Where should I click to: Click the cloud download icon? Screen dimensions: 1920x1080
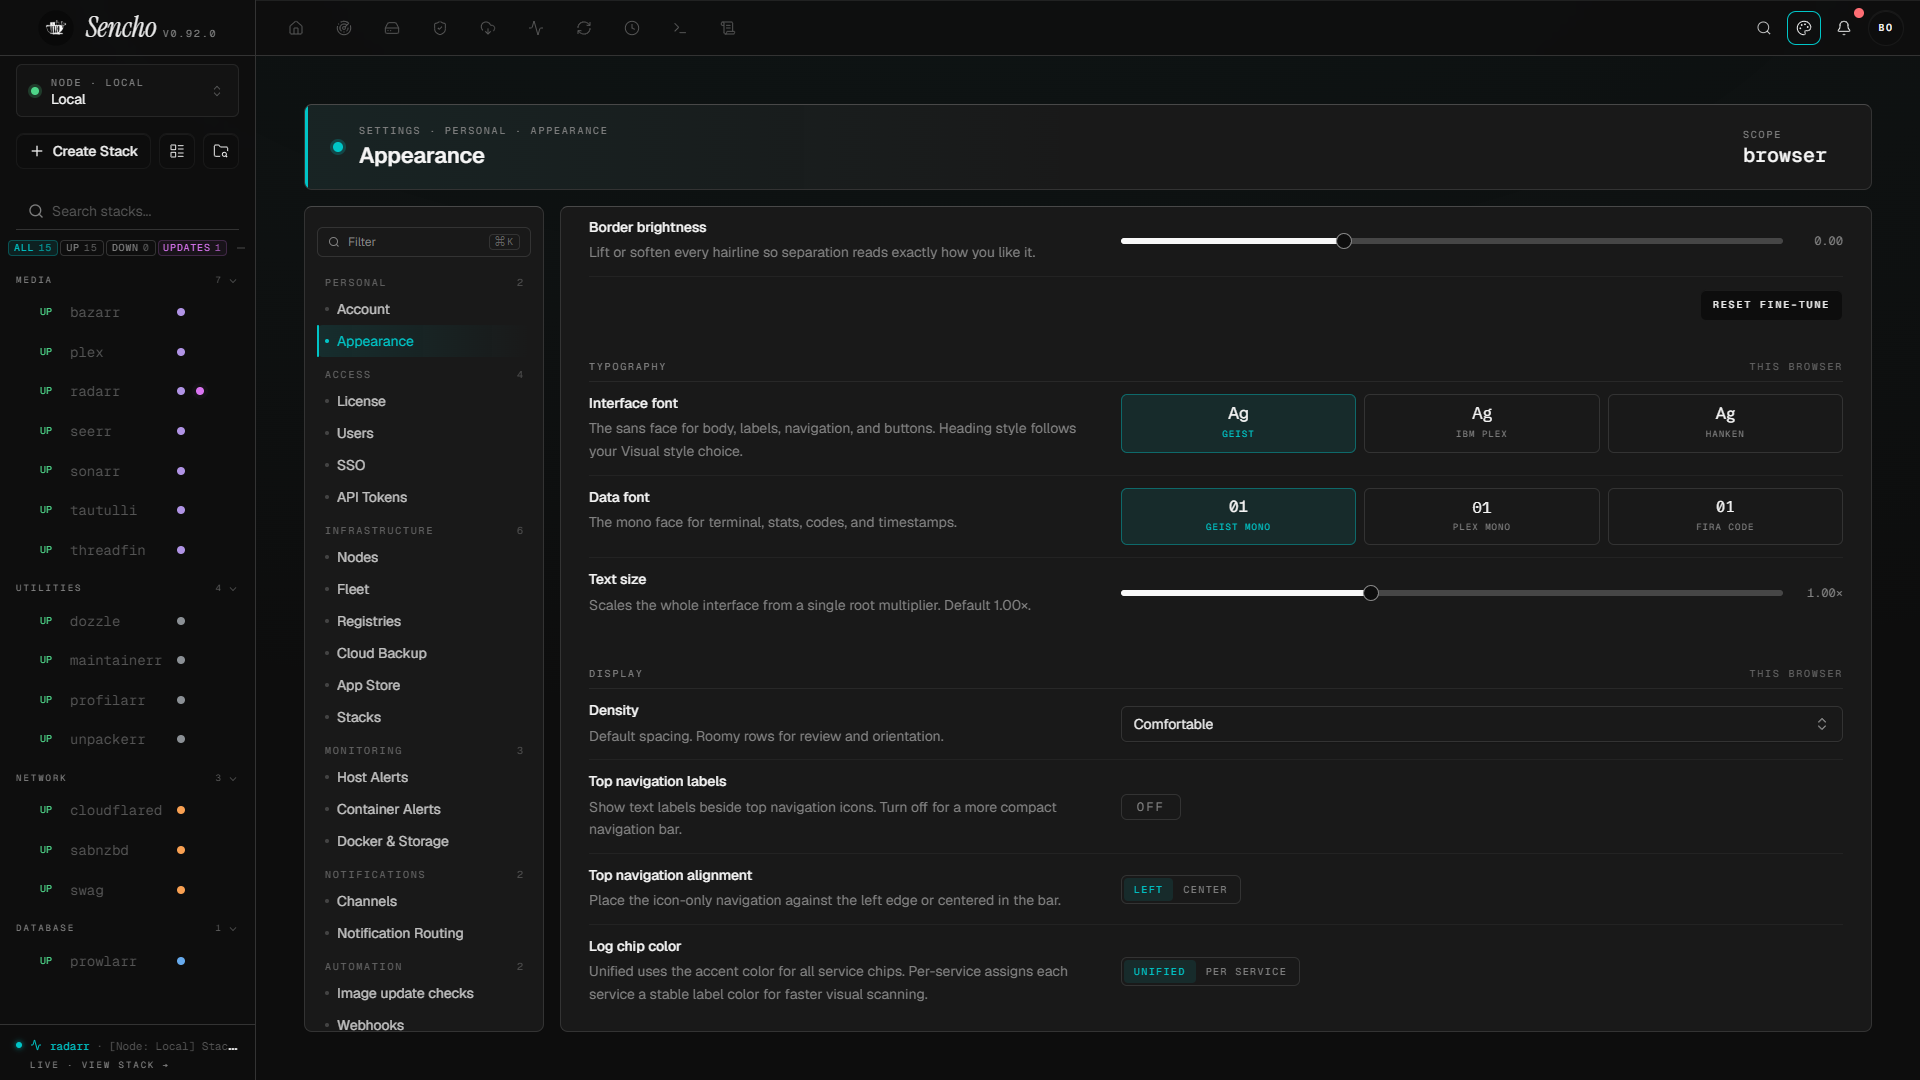tap(488, 28)
